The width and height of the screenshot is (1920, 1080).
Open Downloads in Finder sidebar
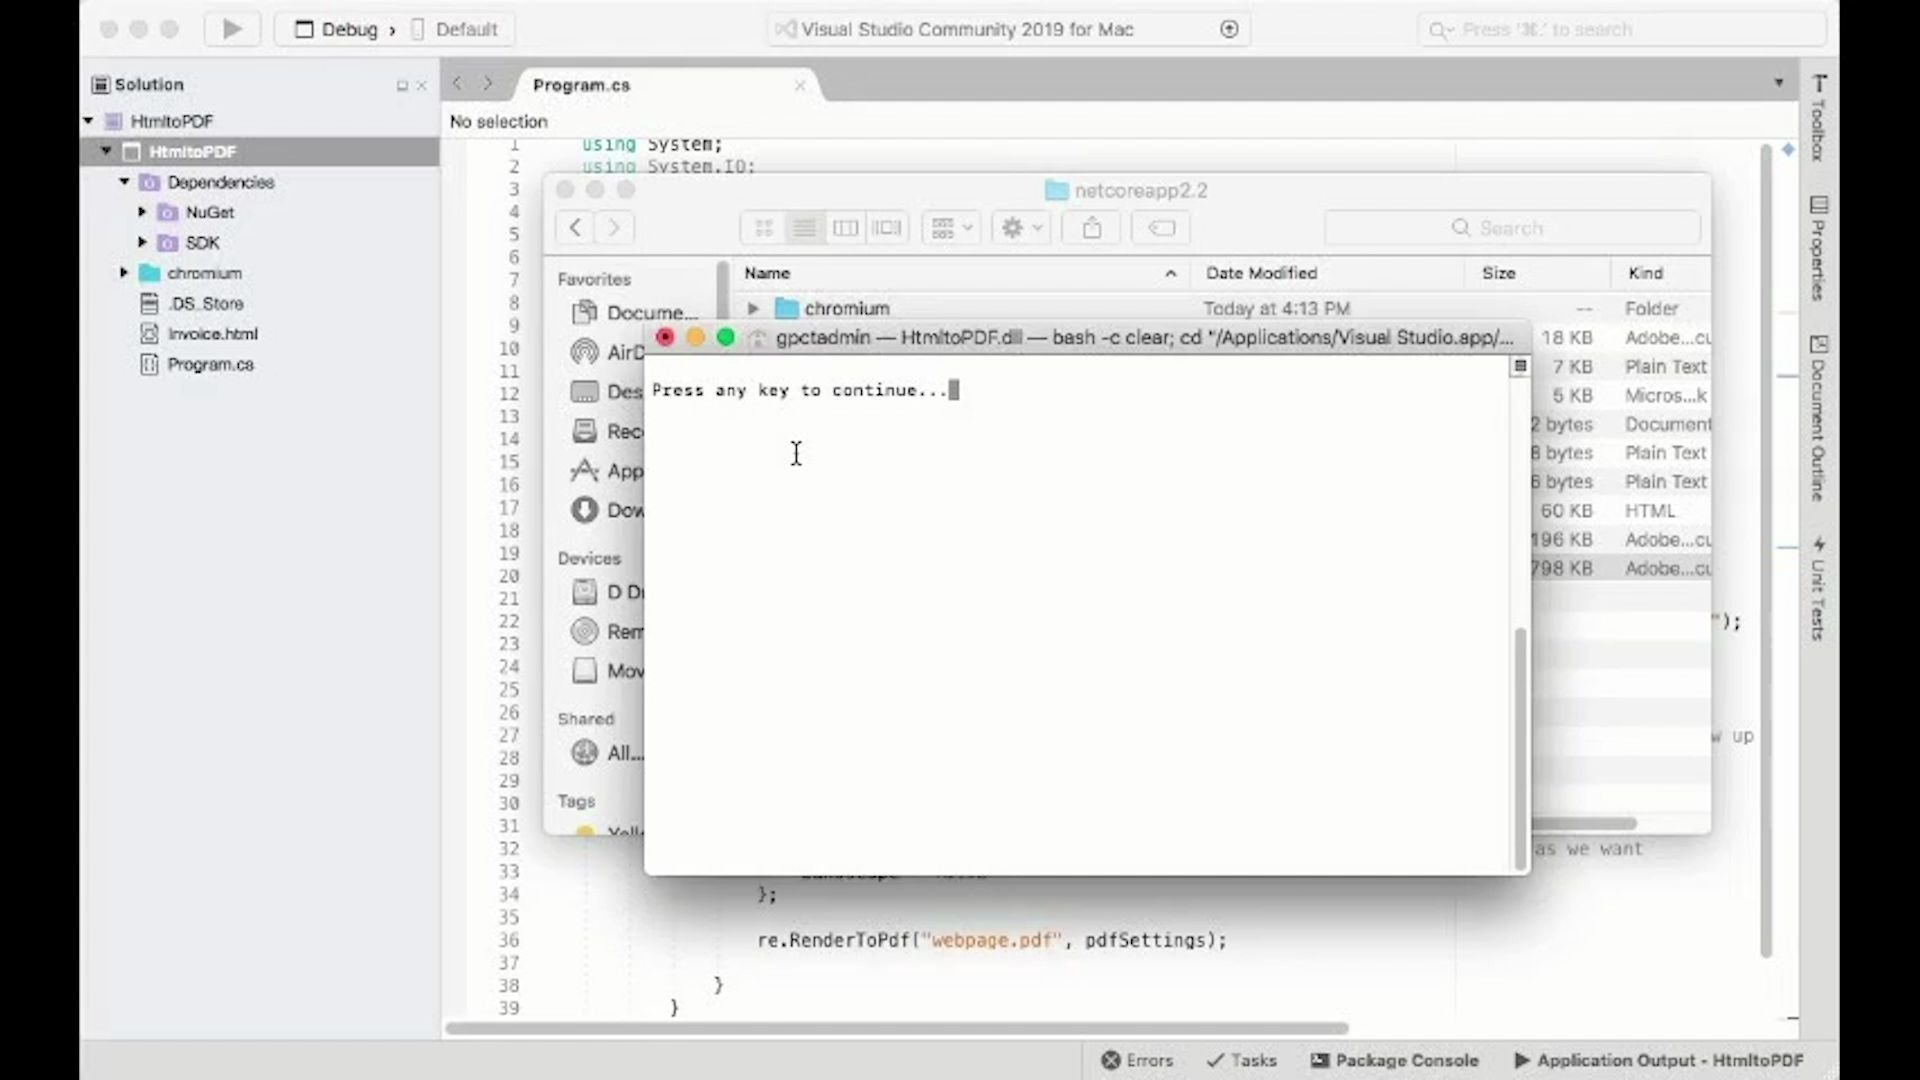point(606,510)
